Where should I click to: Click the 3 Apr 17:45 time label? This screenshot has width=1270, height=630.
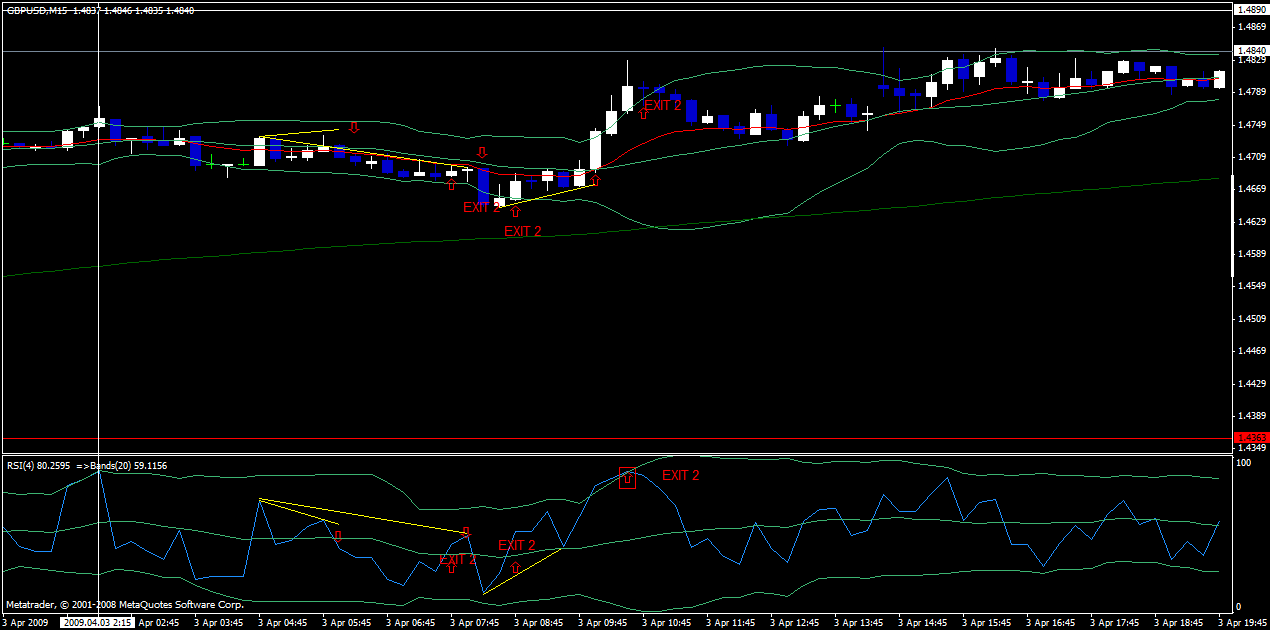1113,622
